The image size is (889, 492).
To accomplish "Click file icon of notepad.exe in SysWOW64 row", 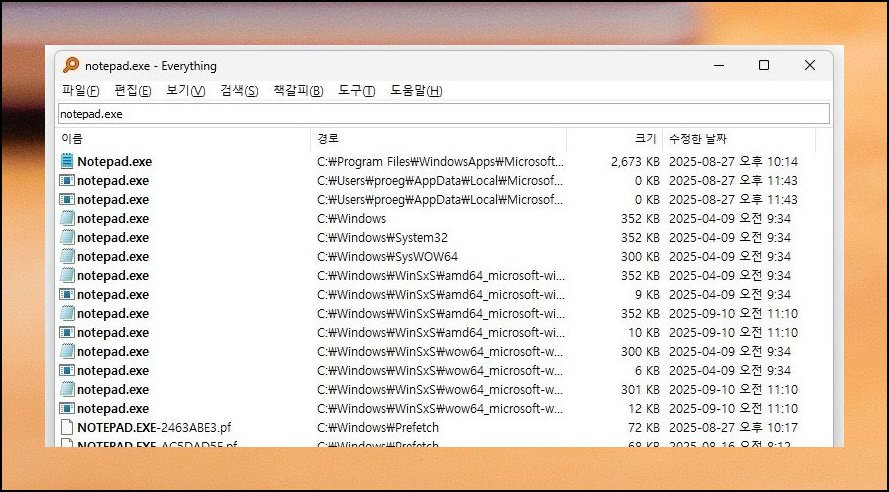I will [x=67, y=256].
